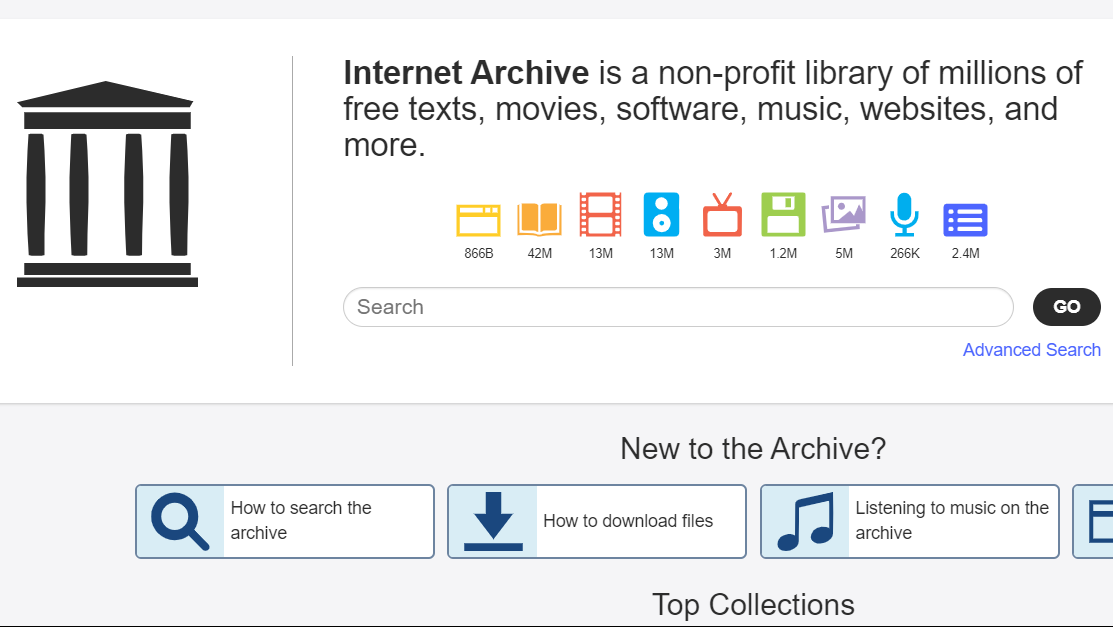1113x627 pixels.
Task: Open the partially visible fourth tutorial card
Action: tap(1094, 521)
